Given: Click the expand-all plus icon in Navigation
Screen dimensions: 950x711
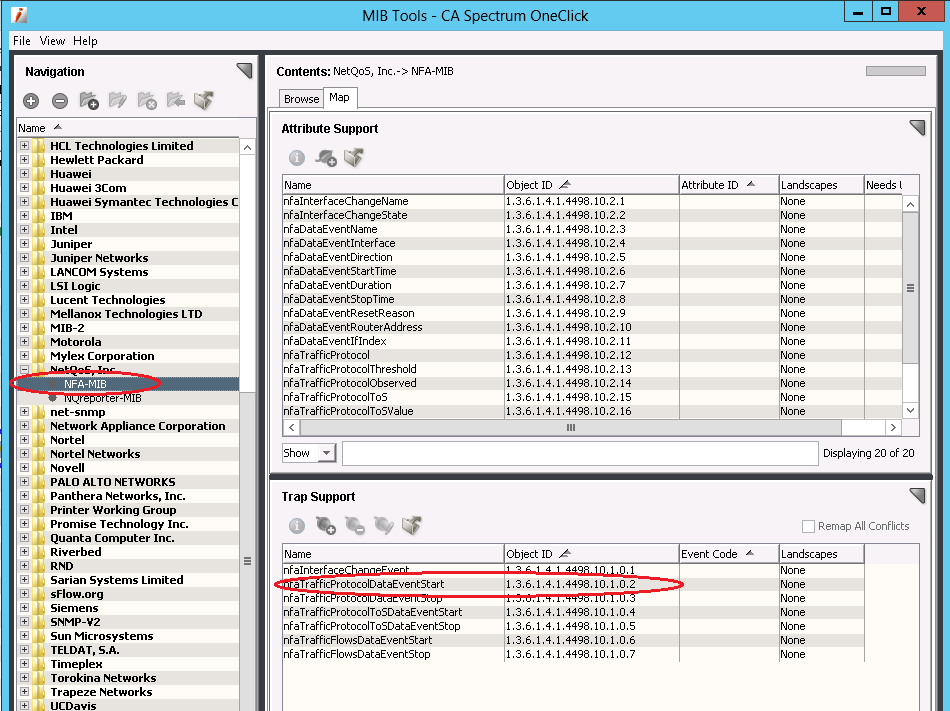Looking at the screenshot, I should coord(31,101).
